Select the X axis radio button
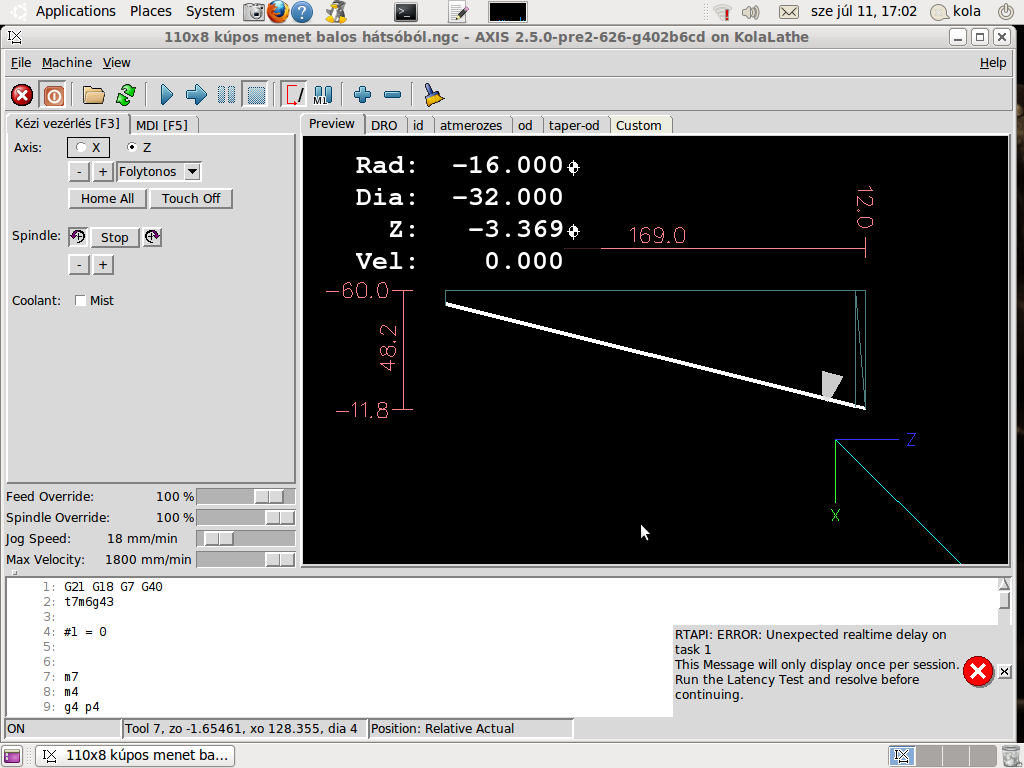The height and width of the screenshot is (768, 1024). click(82, 147)
